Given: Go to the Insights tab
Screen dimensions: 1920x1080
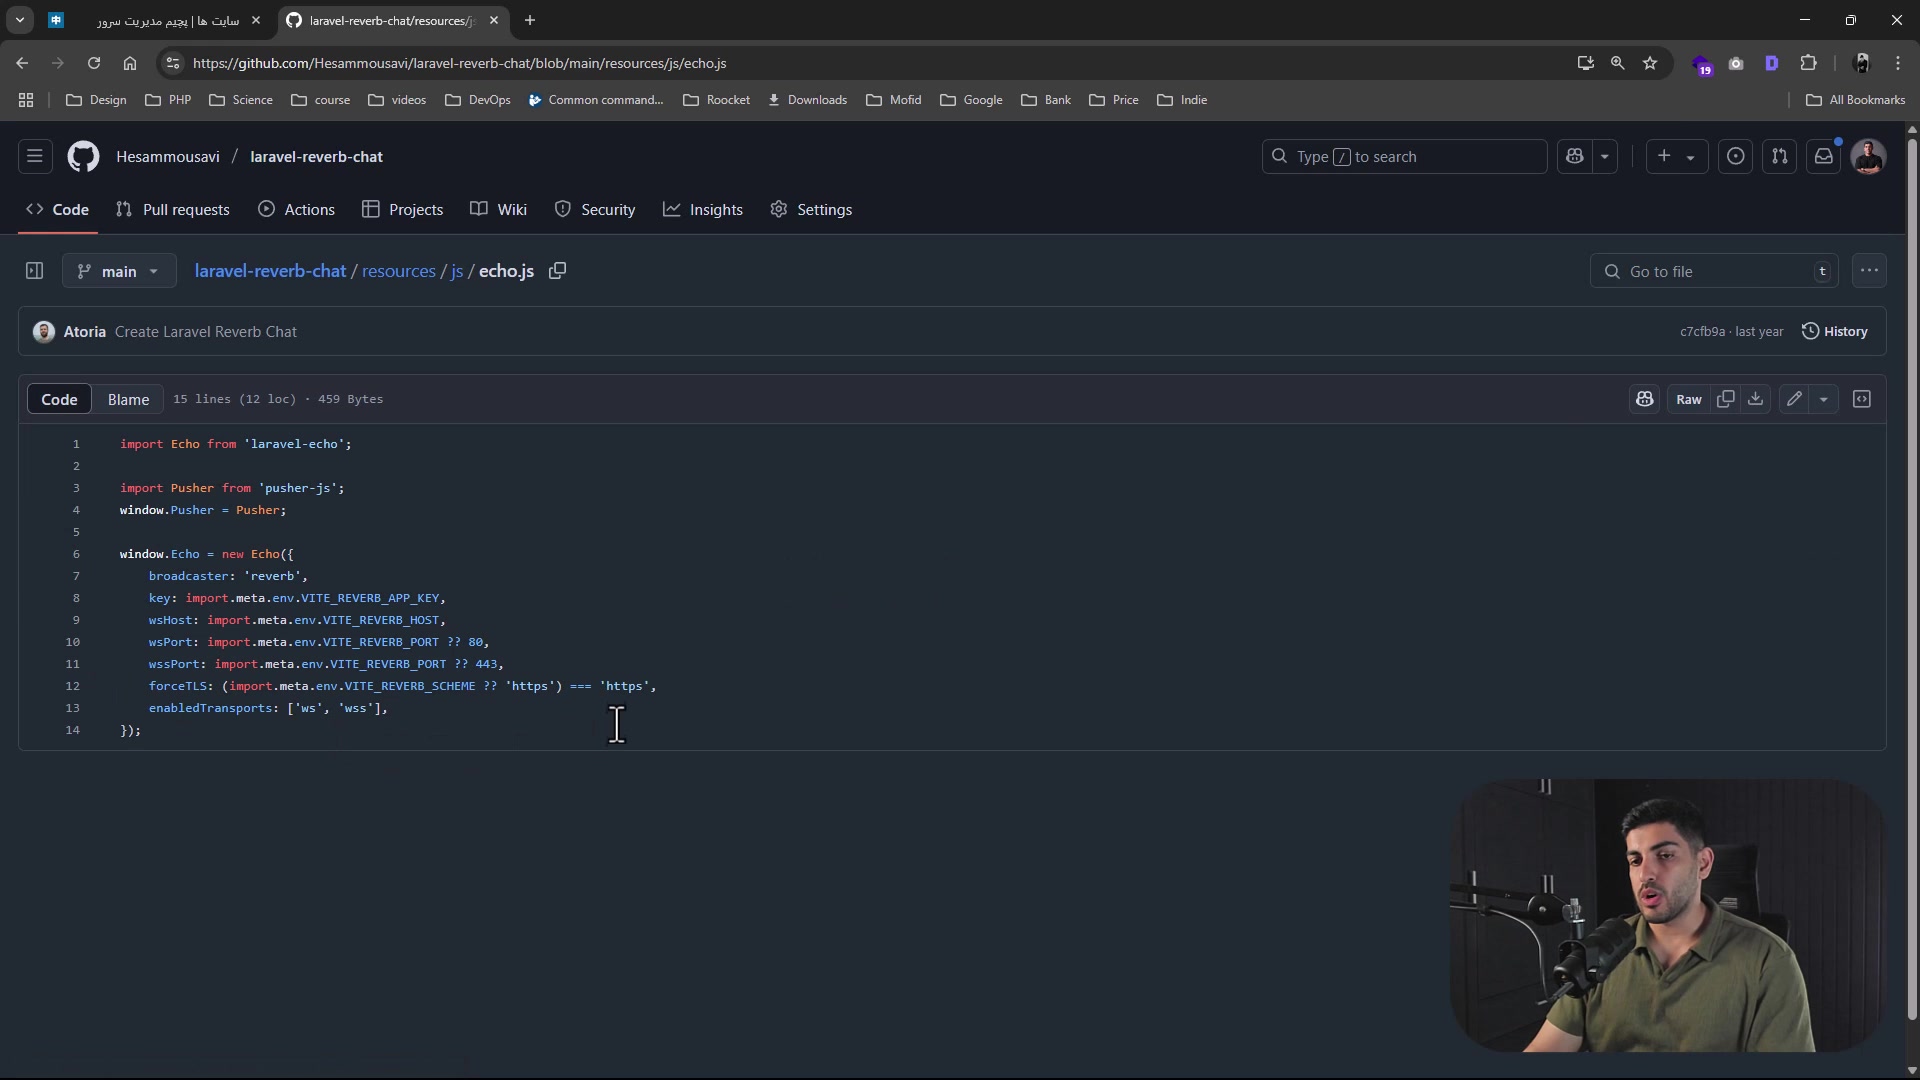Looking at the screenshot, I should tap(703, 210).
